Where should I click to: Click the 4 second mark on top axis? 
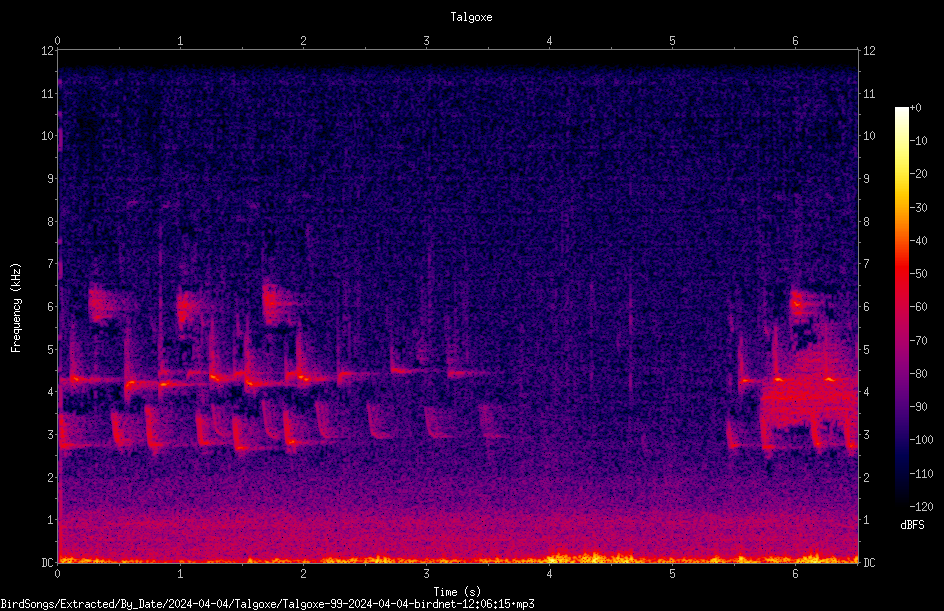pos(549,41)
